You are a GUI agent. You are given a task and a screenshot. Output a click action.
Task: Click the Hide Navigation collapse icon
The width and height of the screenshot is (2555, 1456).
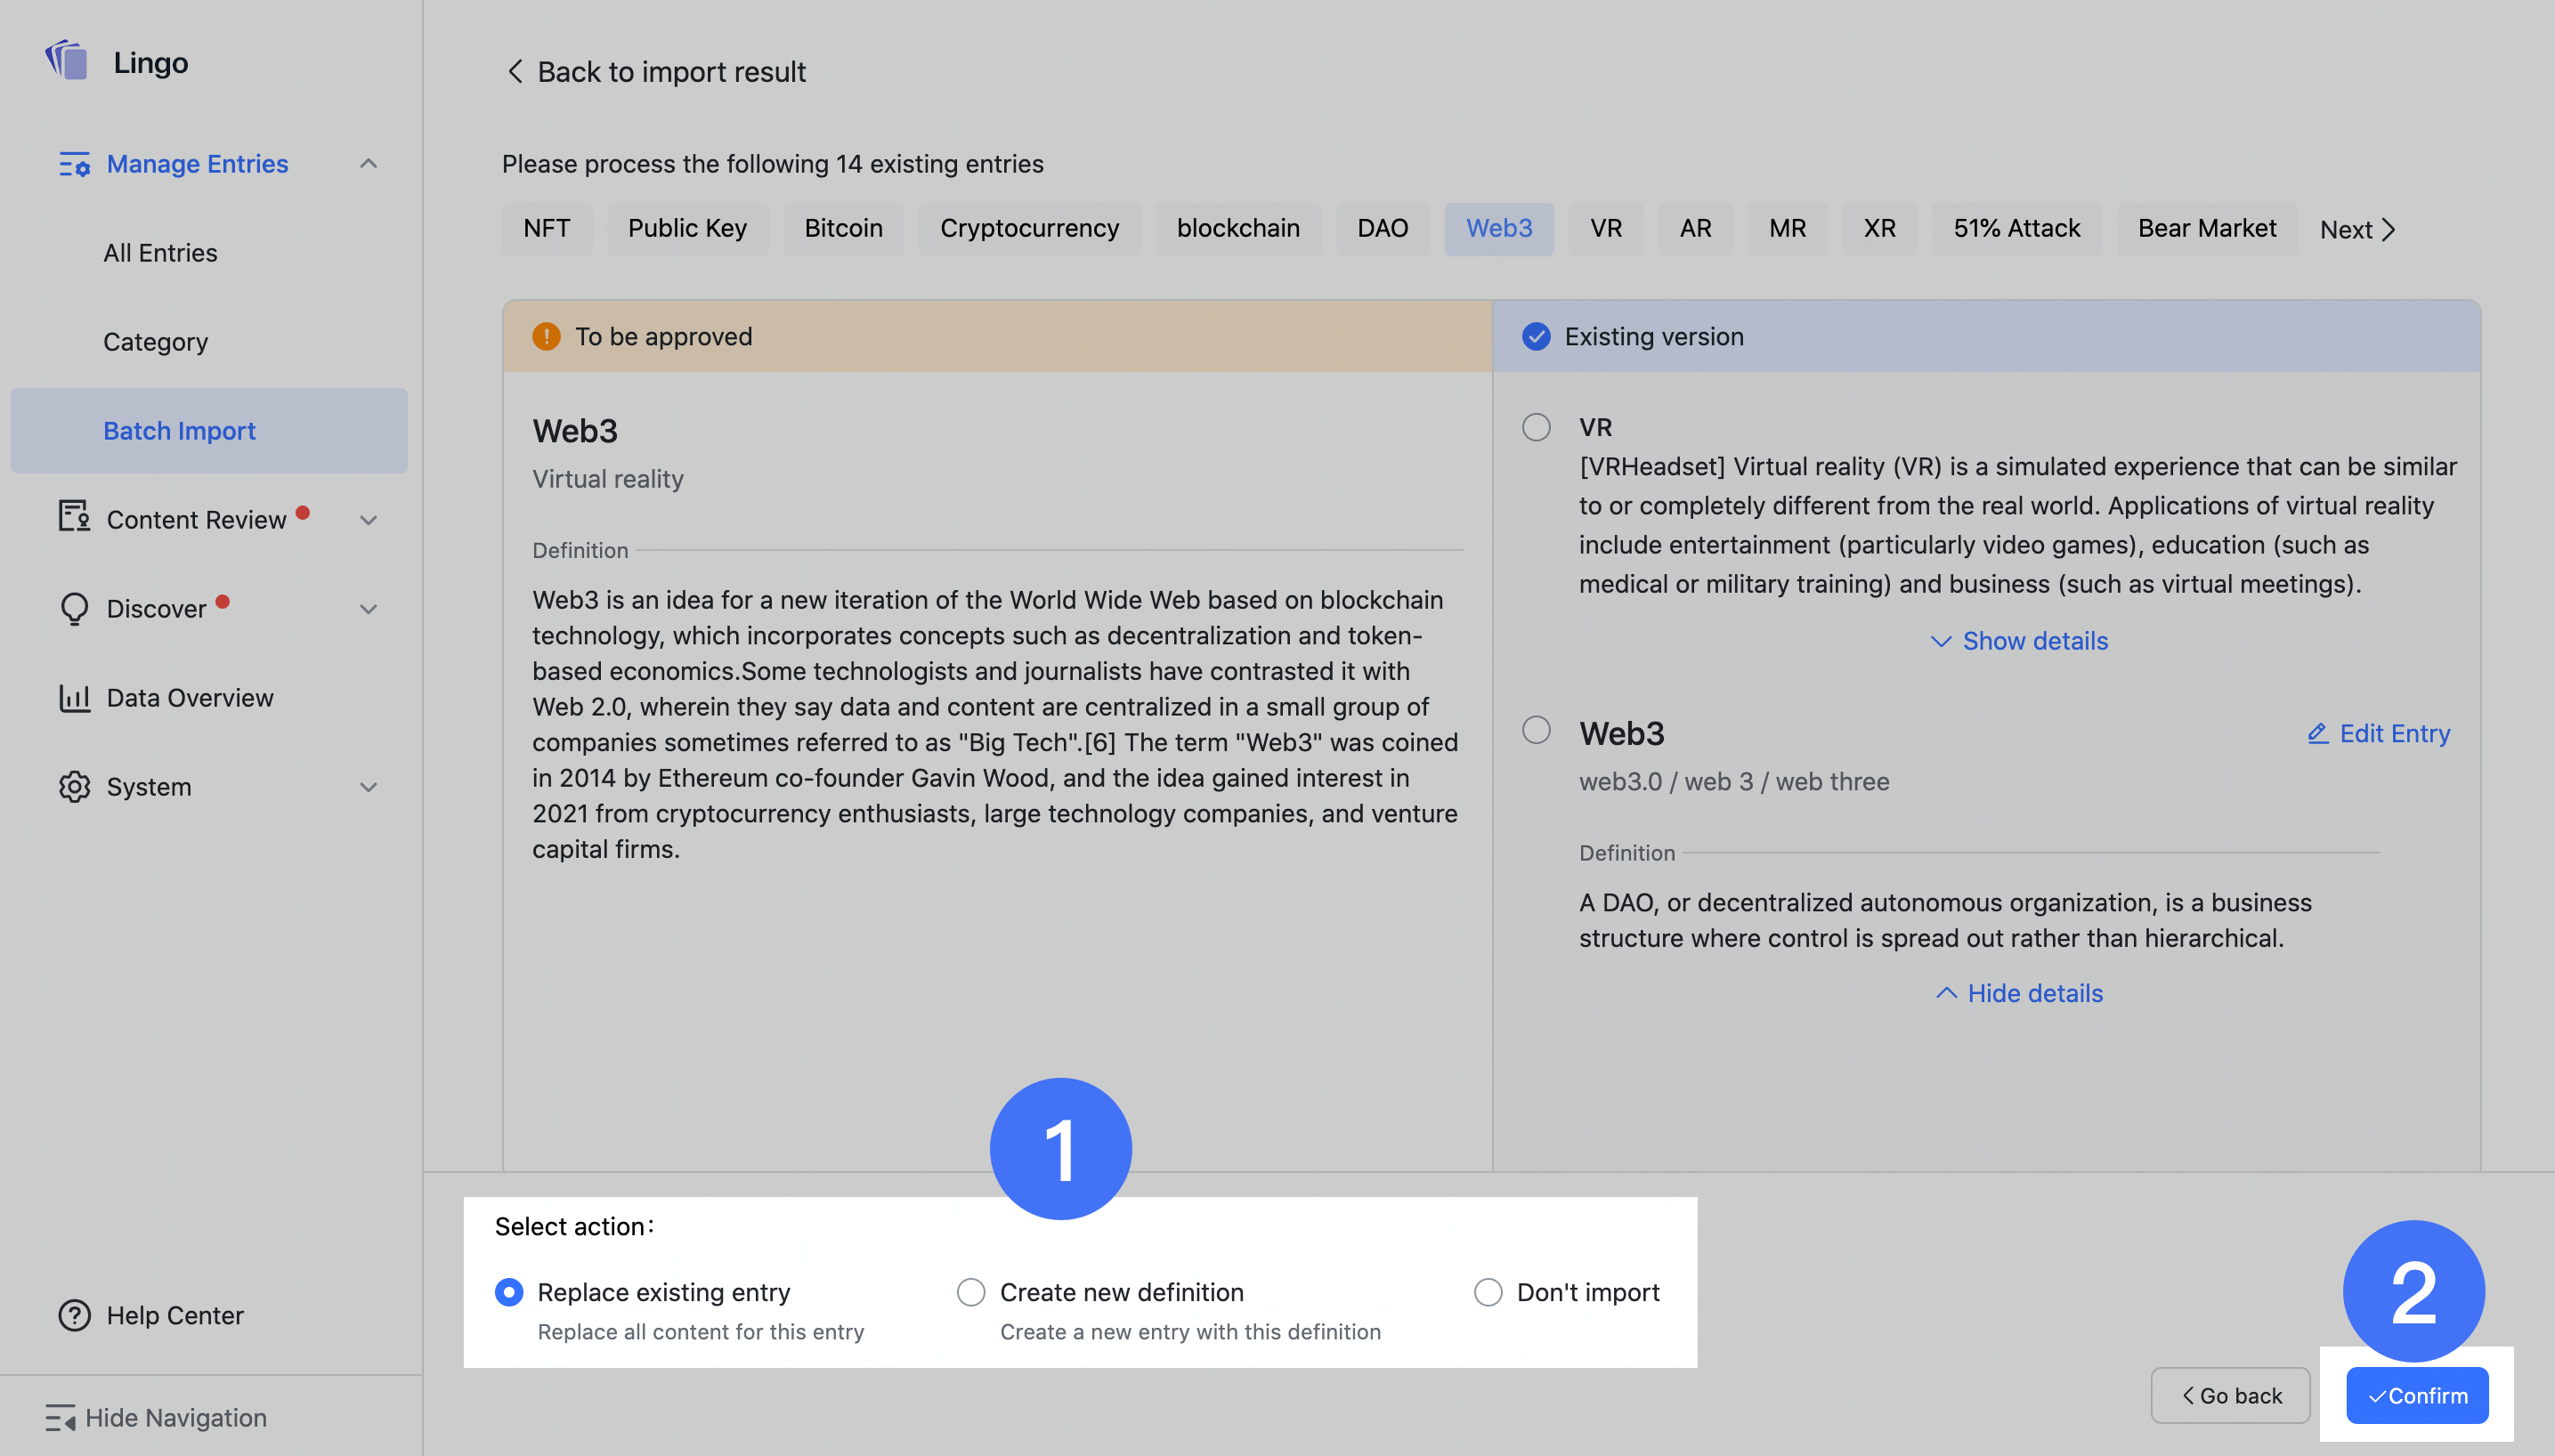click(x=60, y=1418)
